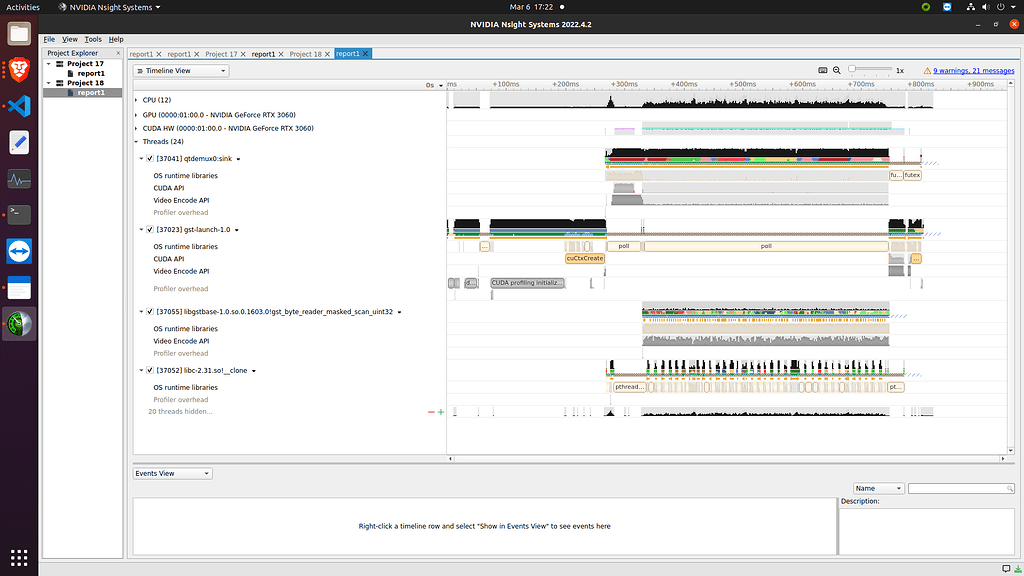Open the Events View selector
The height and width of the screenshot is (576, 1024).
pyautogui.click(x=170, y=473)
